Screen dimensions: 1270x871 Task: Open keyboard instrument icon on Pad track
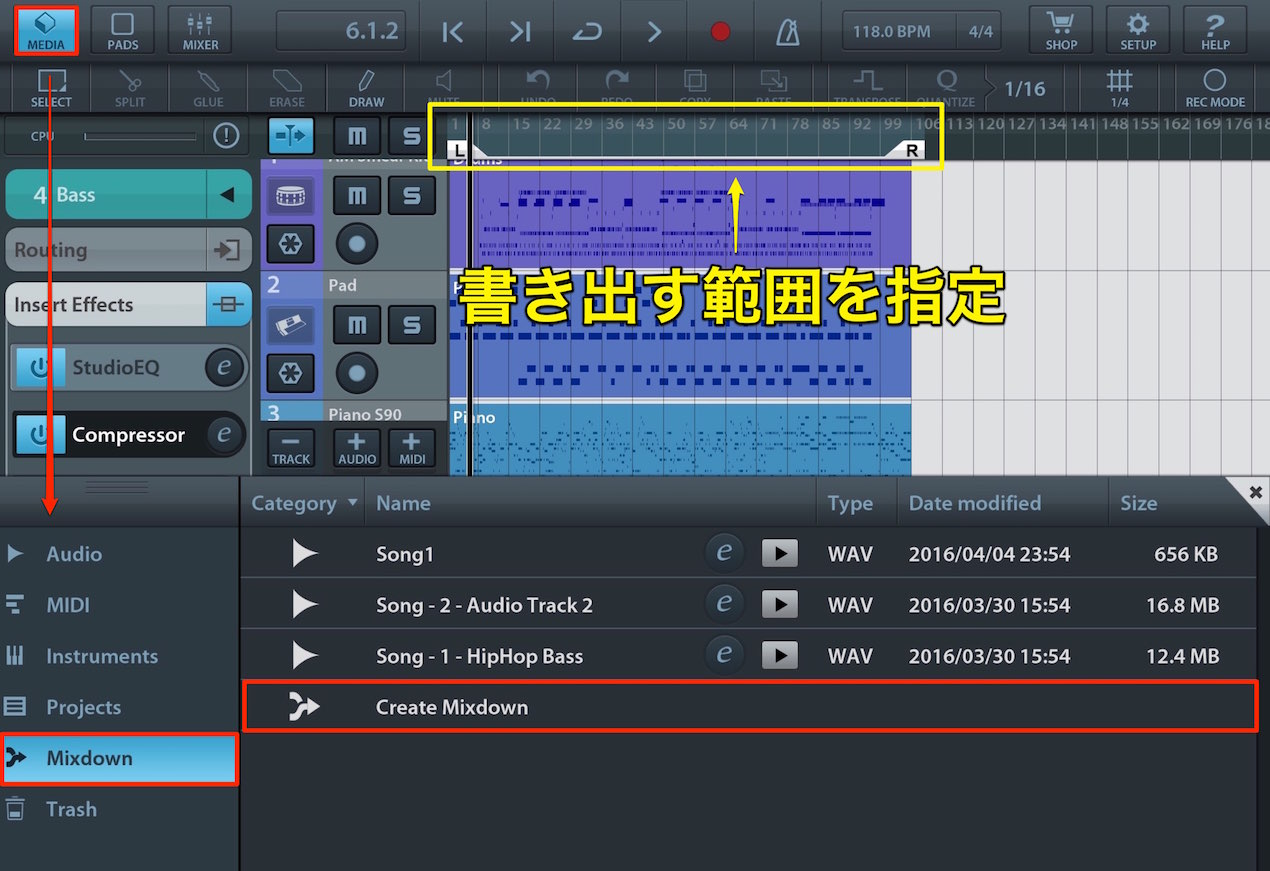click(290, 325)
